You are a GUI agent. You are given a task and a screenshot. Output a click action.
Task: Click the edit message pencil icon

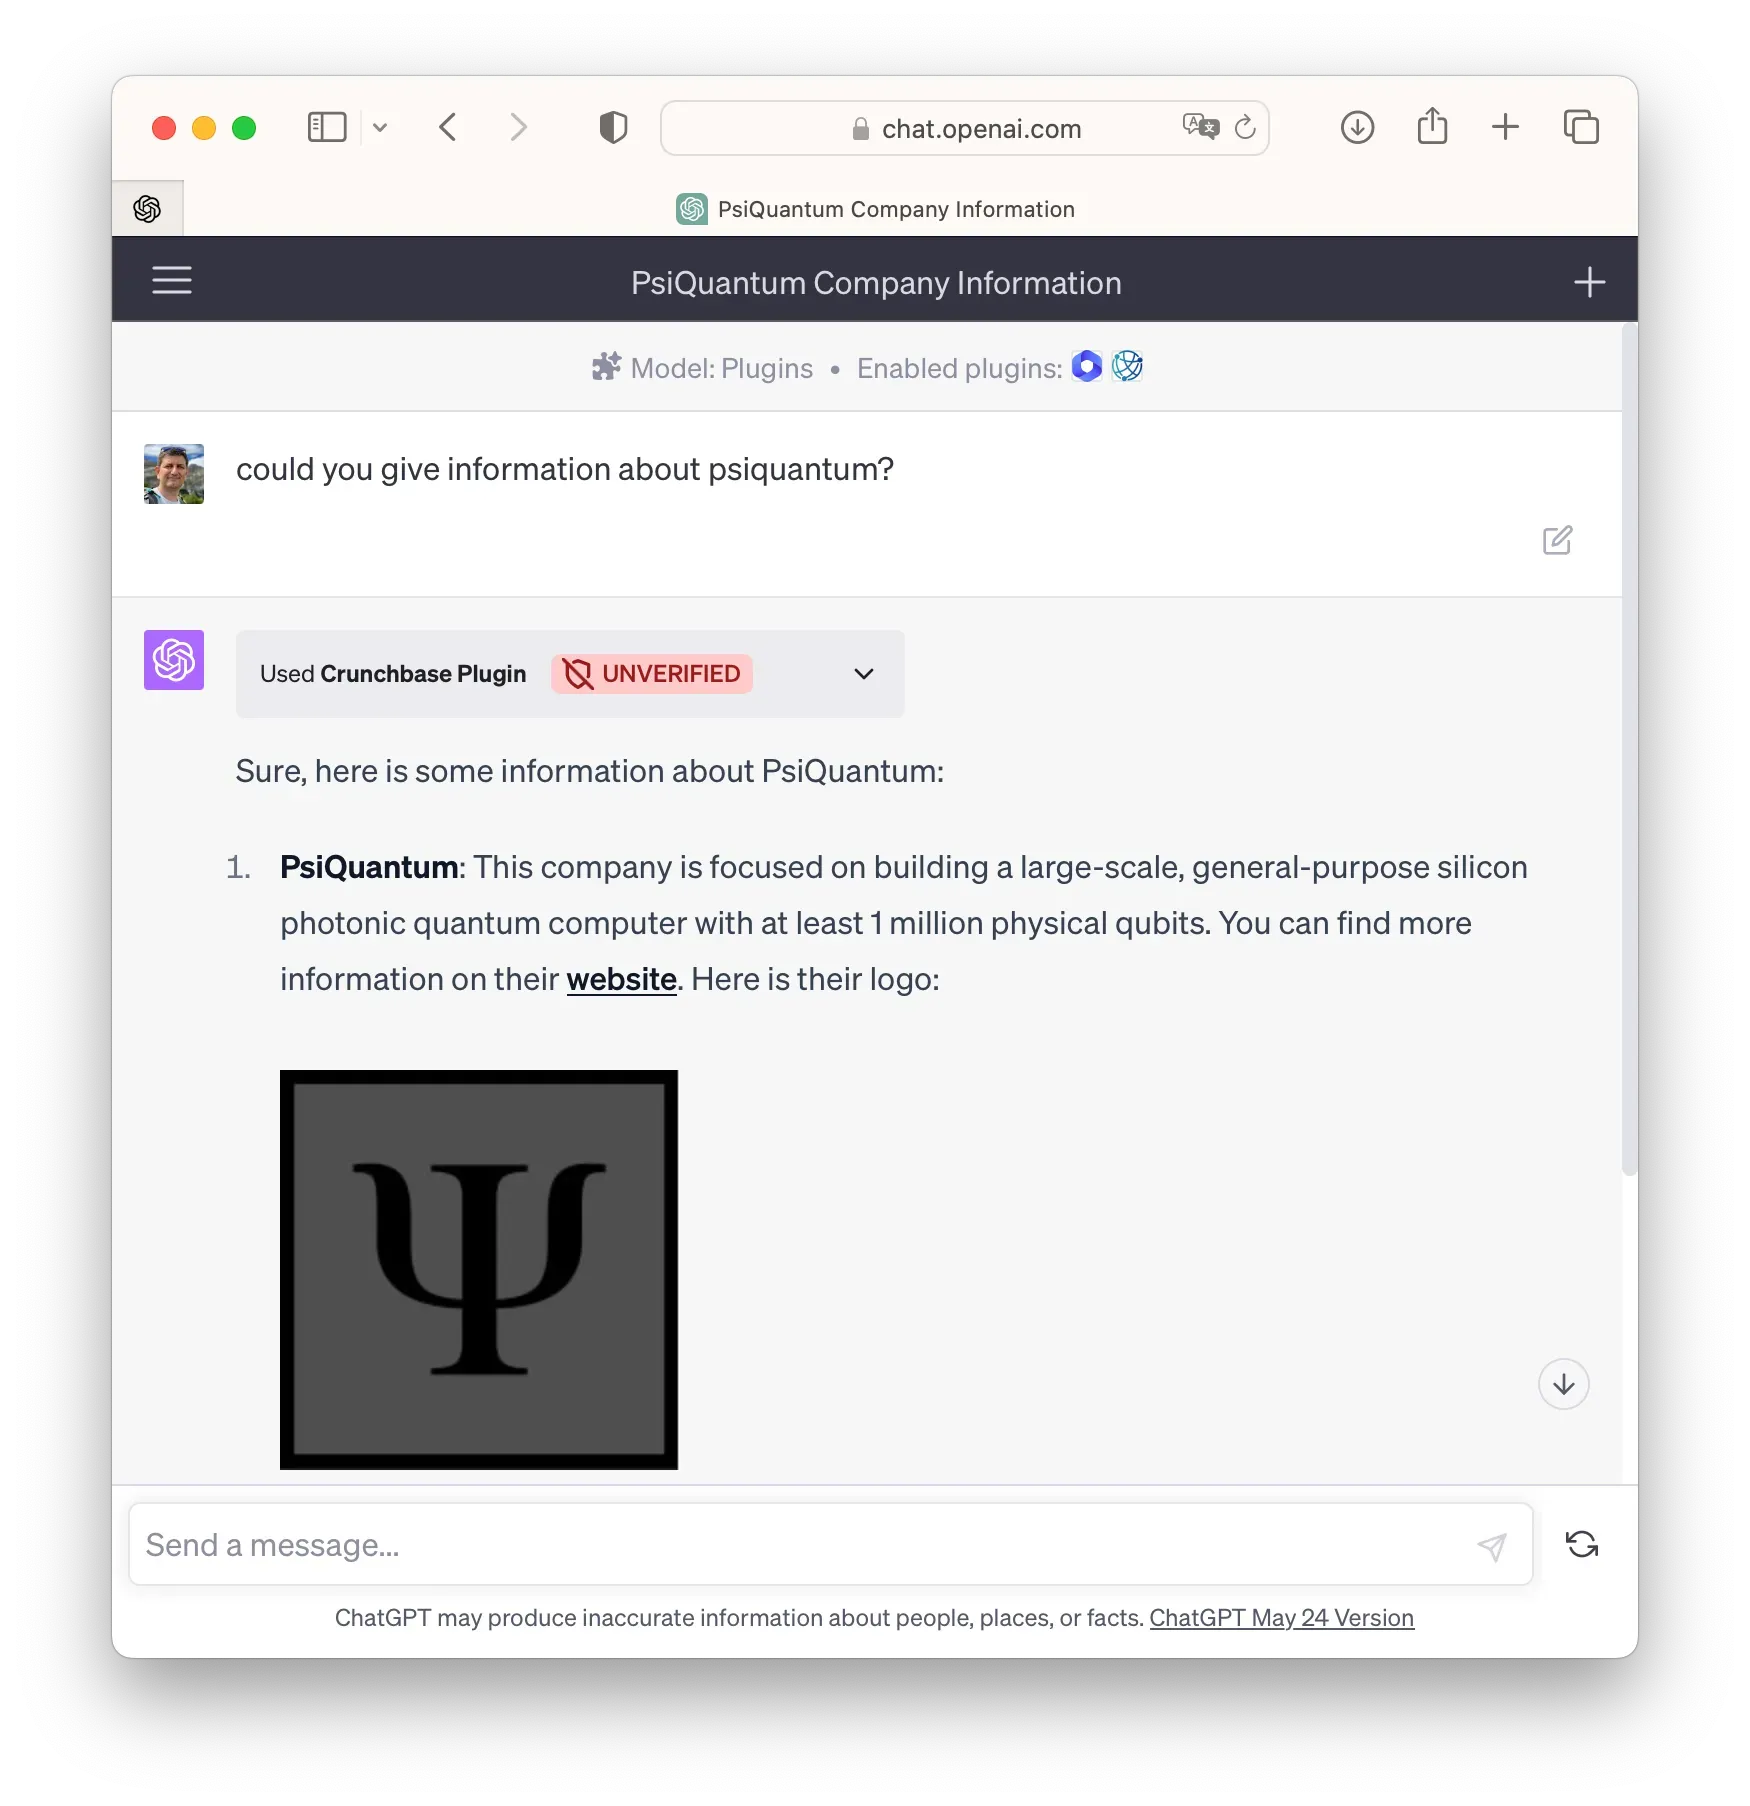pos(1557,540)
